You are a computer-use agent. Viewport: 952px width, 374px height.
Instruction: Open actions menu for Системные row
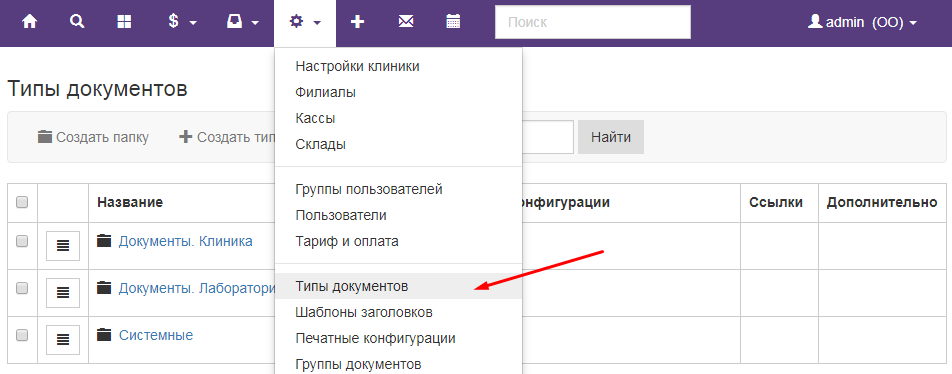point(63,339)
